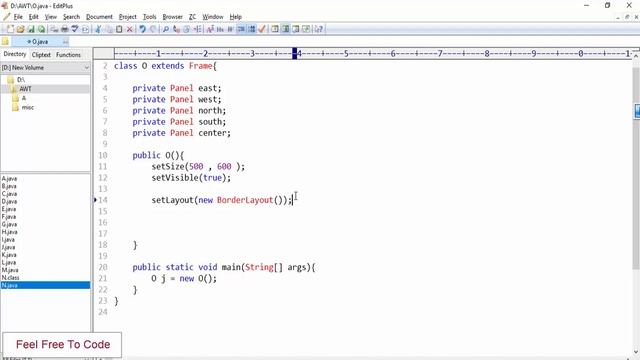Click setVisible(true) code on line 12
This screenshot has height=360, width=640.
(x=191, y=178)
